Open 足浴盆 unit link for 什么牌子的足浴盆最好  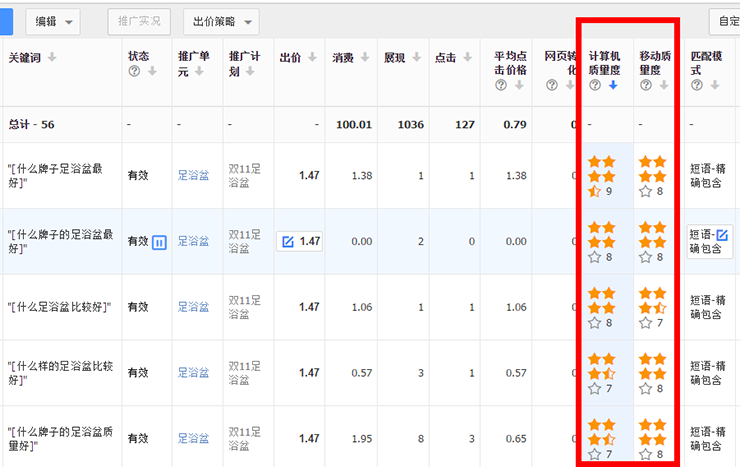[x=193, y=242]
